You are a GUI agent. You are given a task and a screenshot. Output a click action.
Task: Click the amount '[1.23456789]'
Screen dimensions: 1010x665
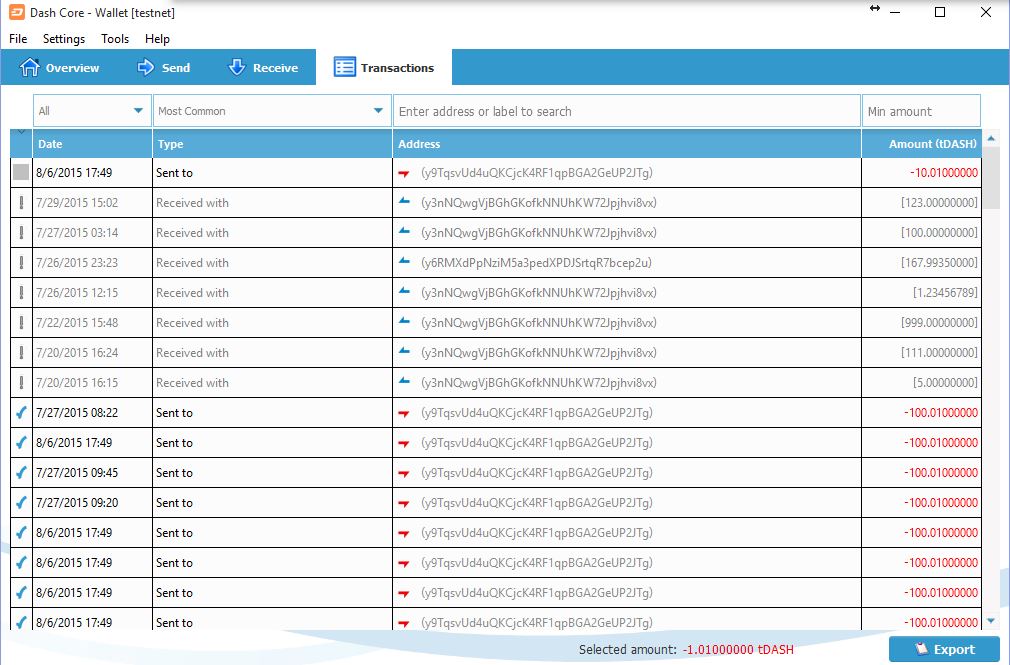[945, 293]
